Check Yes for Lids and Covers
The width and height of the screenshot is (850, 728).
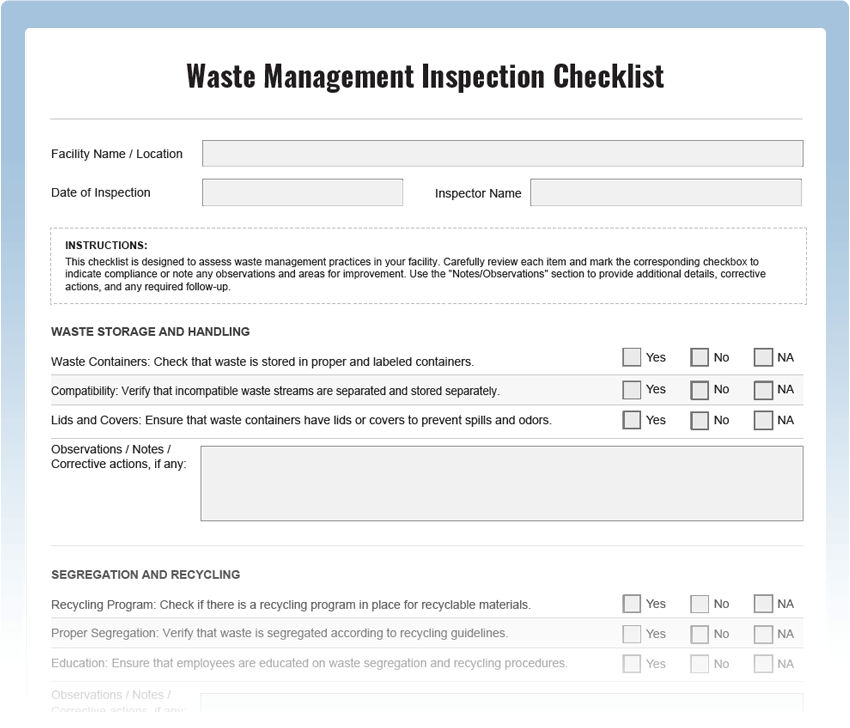(x=632, y=420)
